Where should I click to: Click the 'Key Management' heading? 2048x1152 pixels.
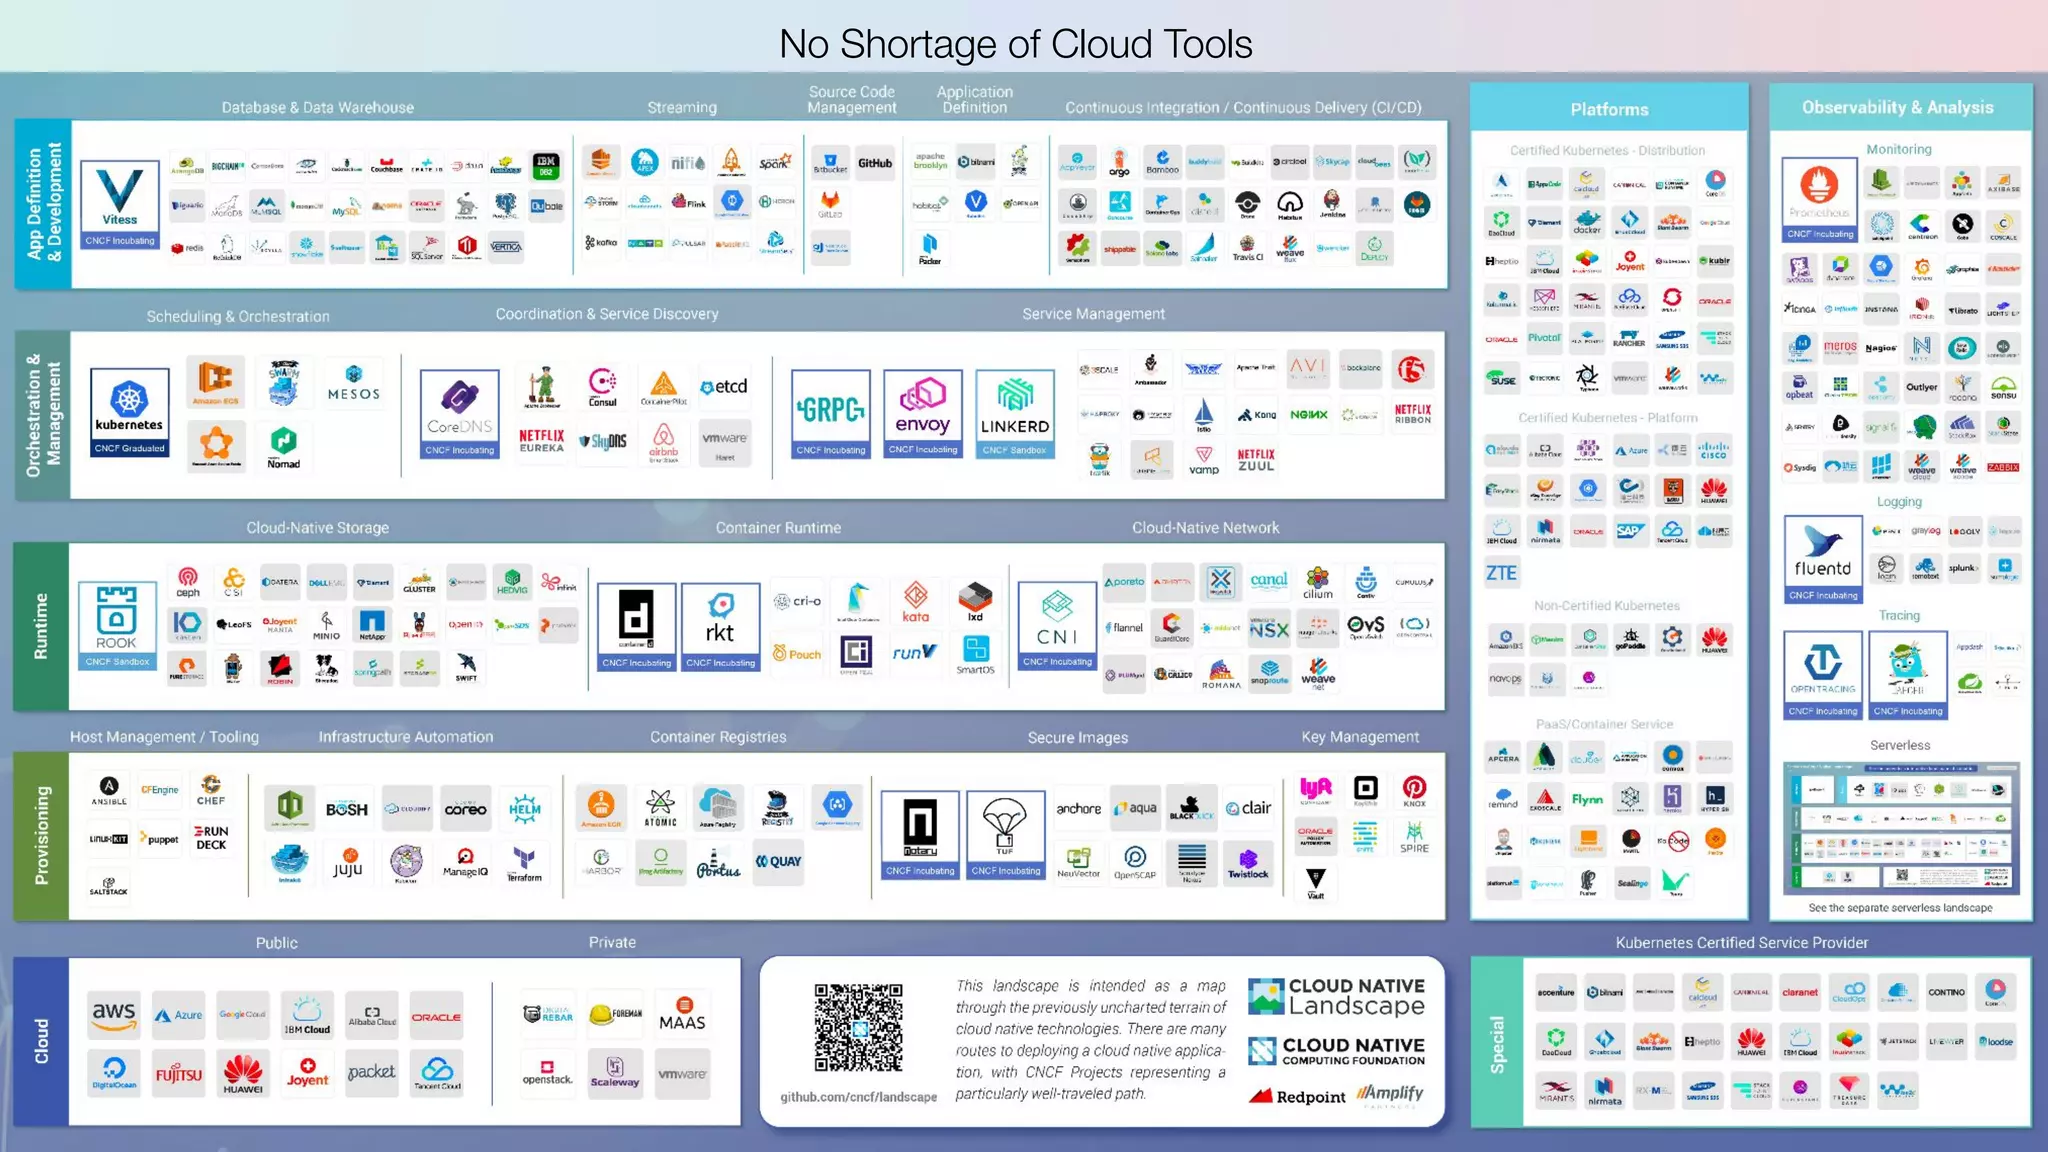1360,737
